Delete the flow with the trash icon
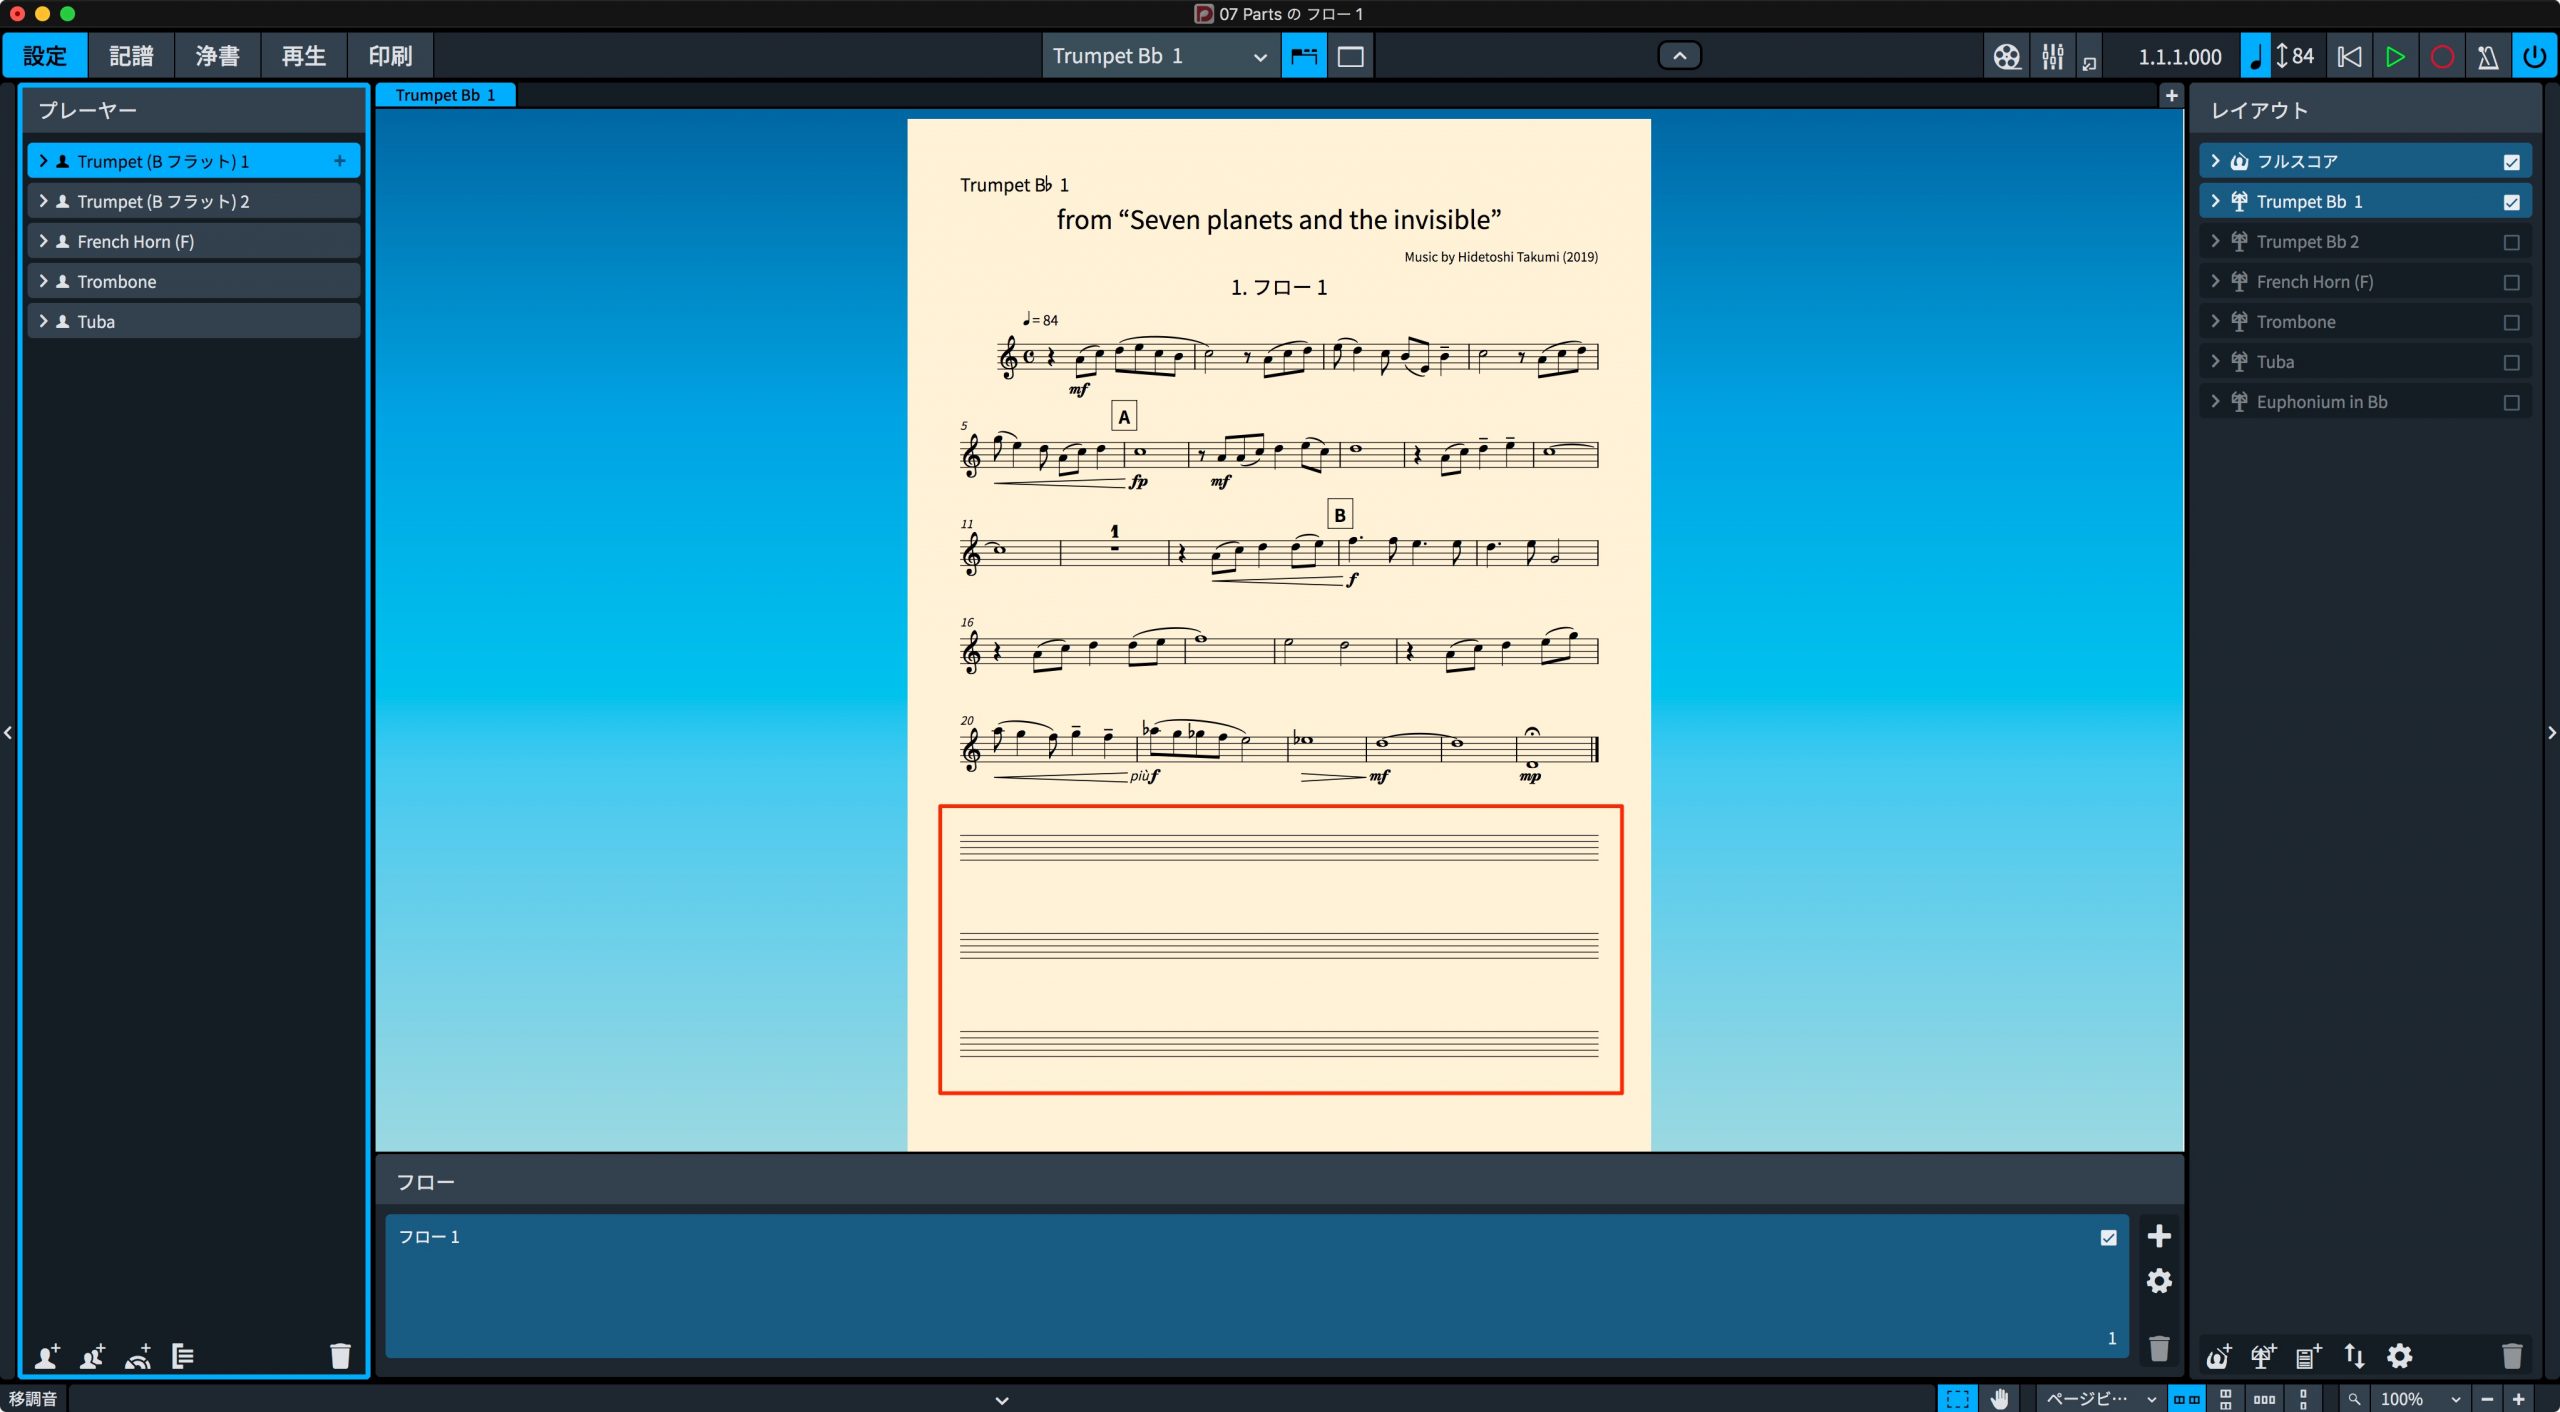2560x1412 pixels. click(2159, 1349)
